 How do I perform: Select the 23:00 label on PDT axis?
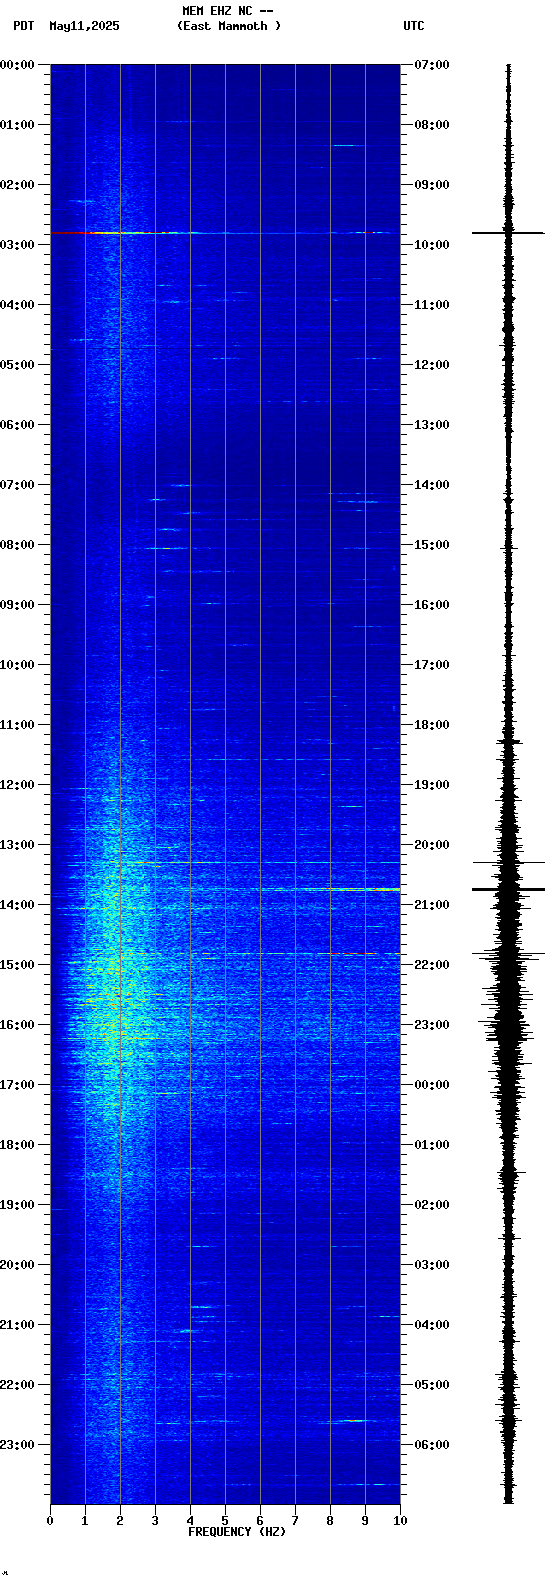[18, 1445]
